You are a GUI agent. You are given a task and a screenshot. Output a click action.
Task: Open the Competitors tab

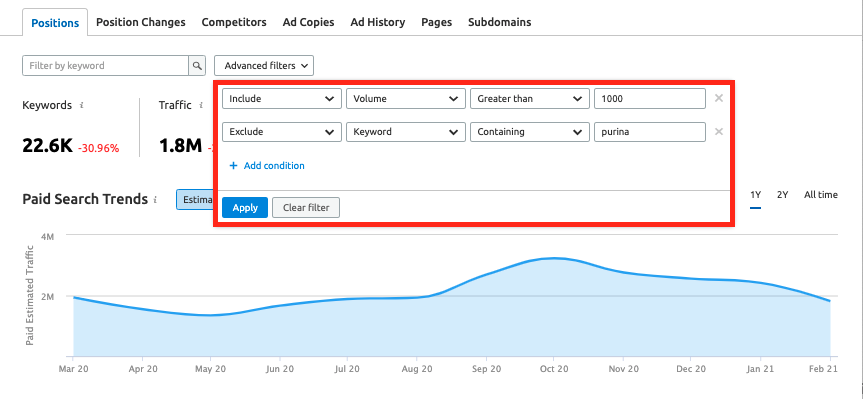[234, 22]
